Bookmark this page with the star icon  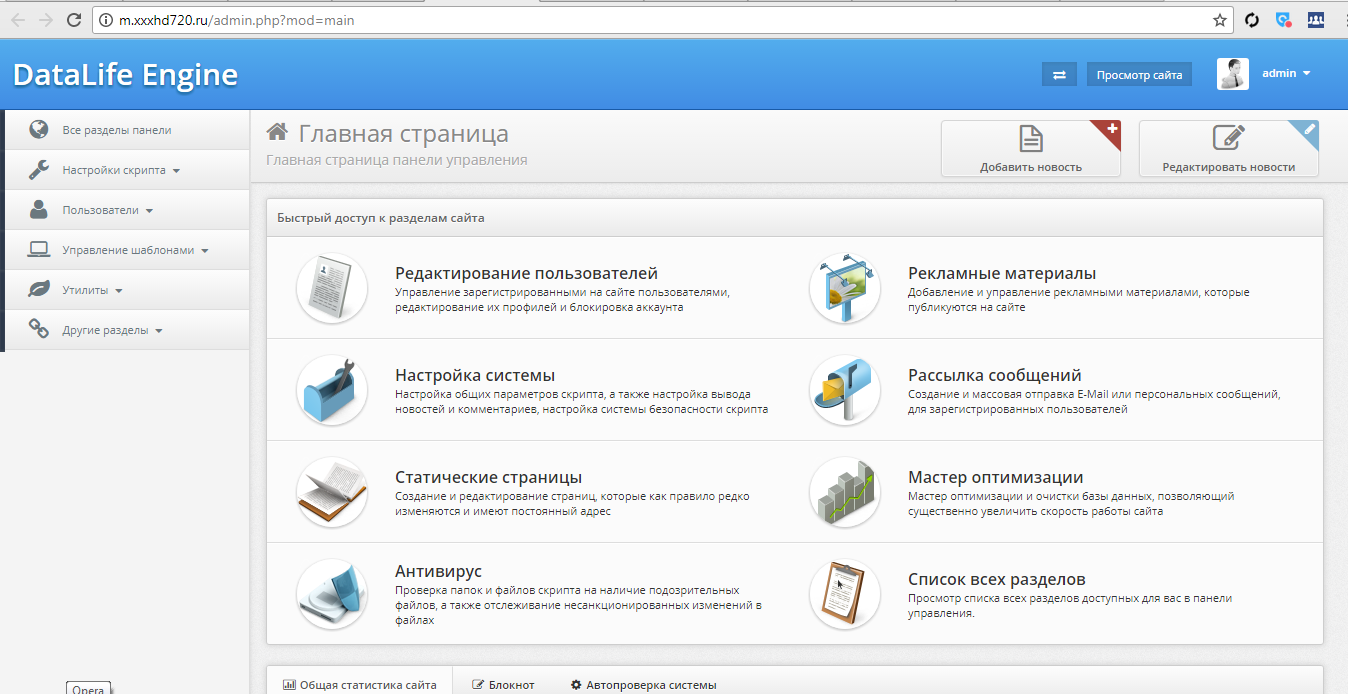[x=1219, y=20]
